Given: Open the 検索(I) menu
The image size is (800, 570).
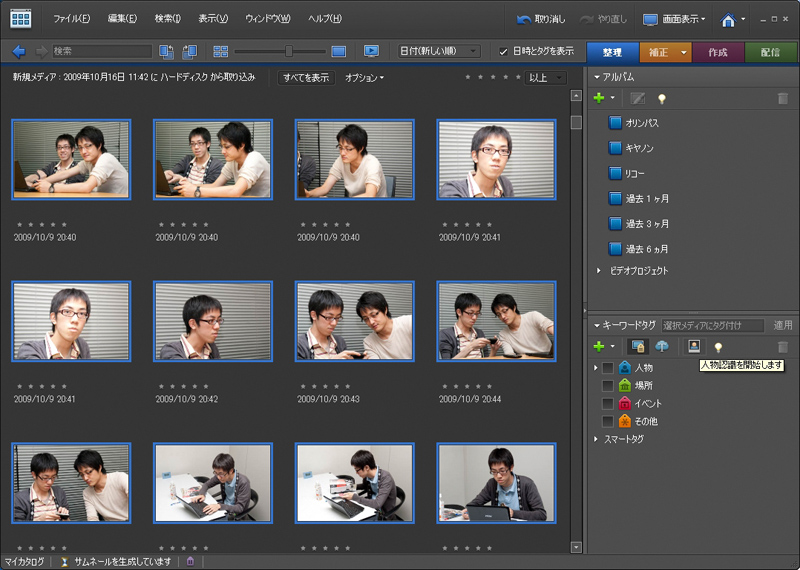Looking at the screenshot, I should point(167,18).
